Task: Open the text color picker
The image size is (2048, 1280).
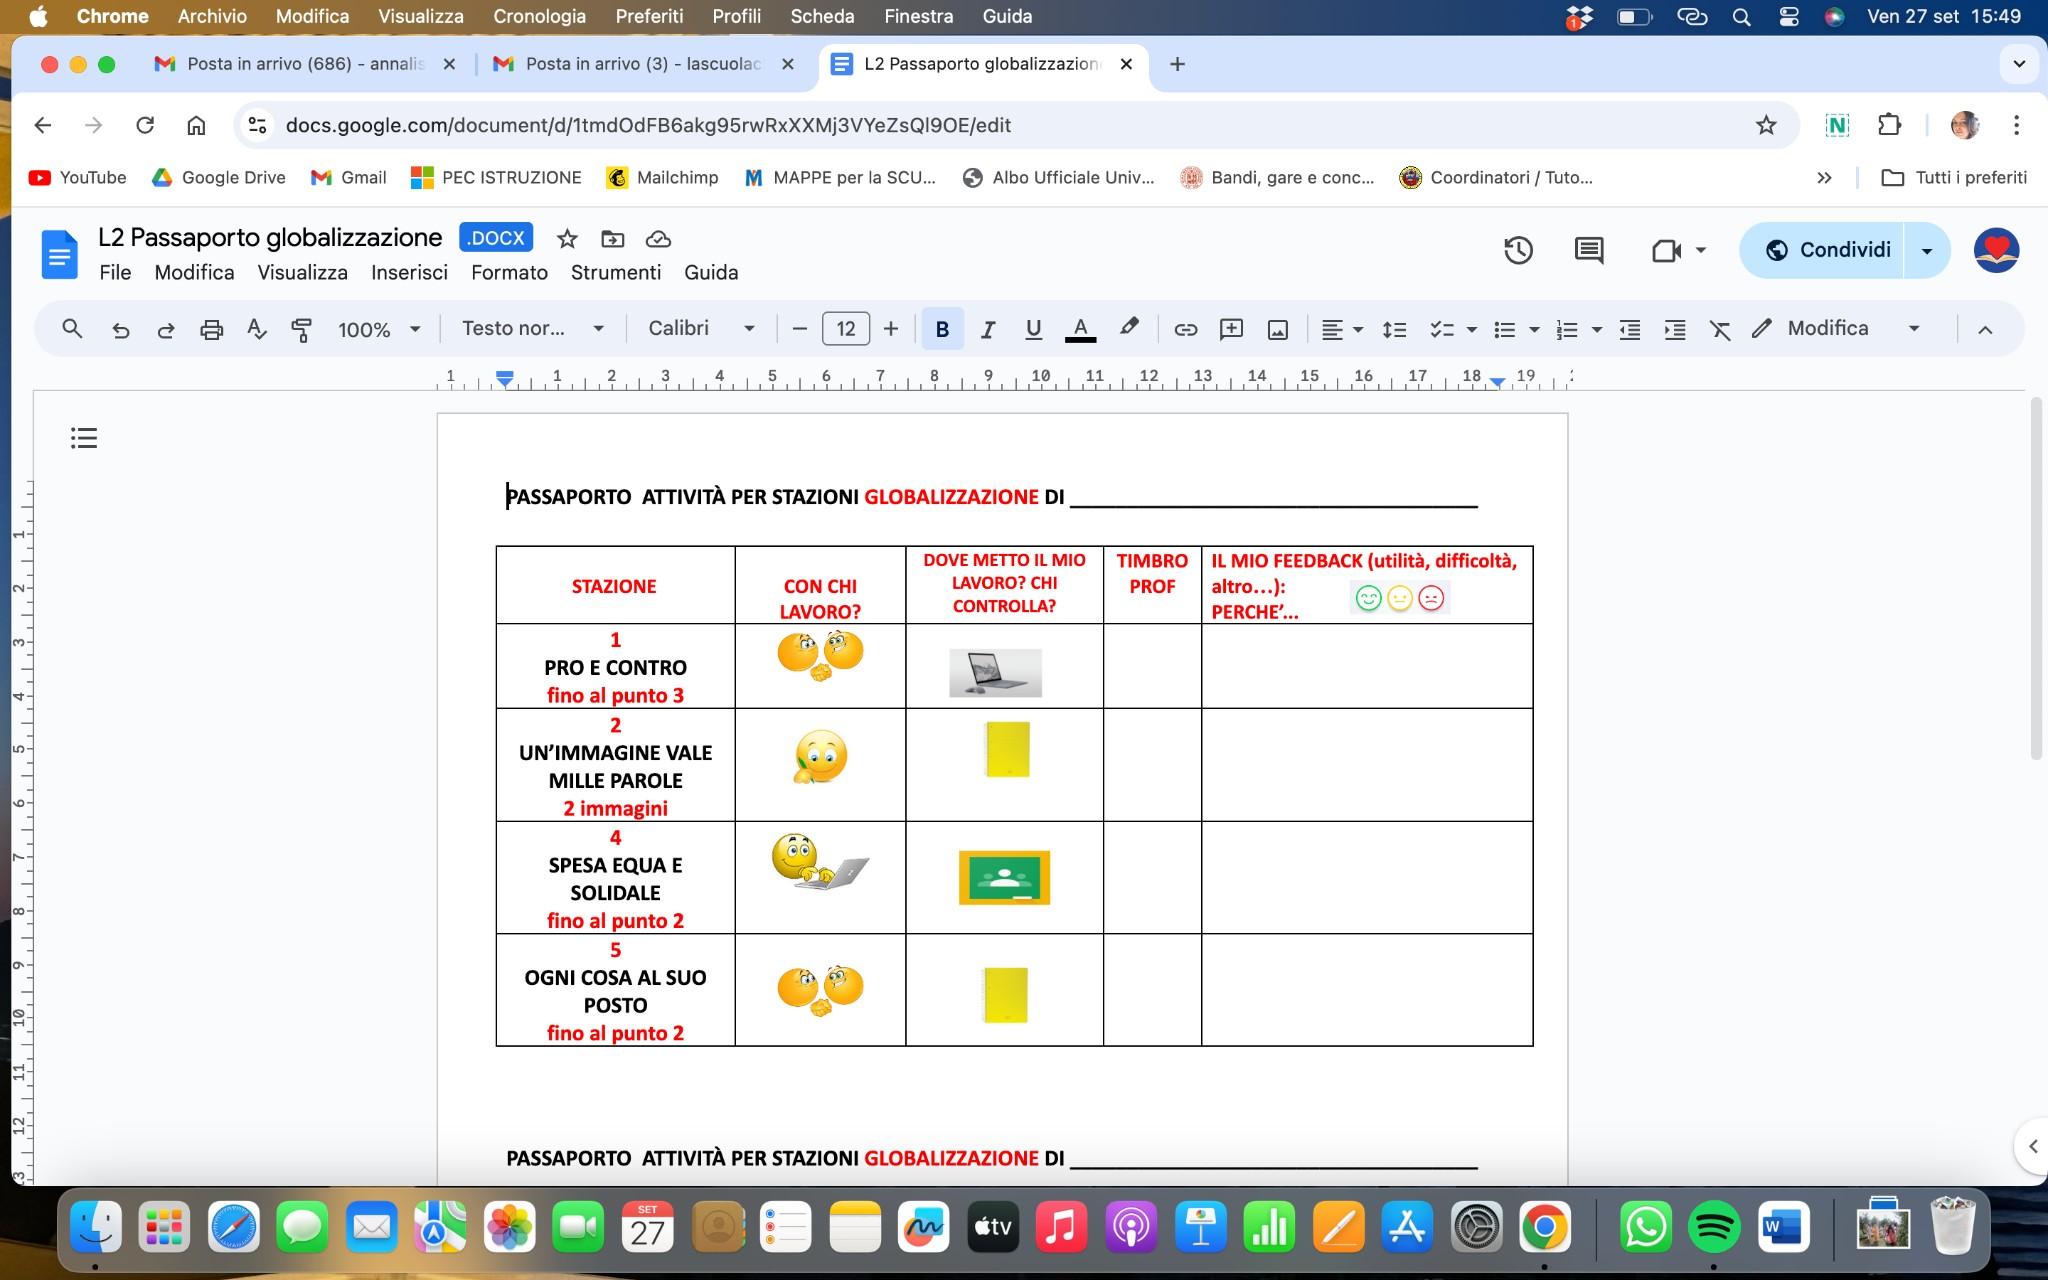Action: pos(1080,329)
